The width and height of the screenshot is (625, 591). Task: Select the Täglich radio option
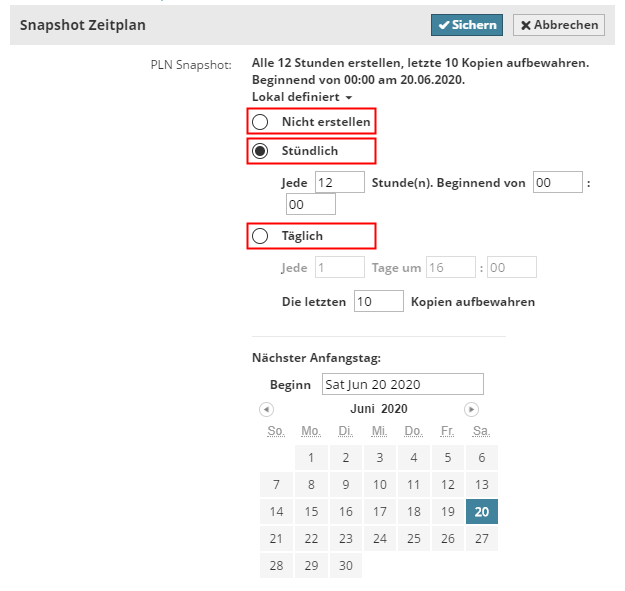point(260,236)
